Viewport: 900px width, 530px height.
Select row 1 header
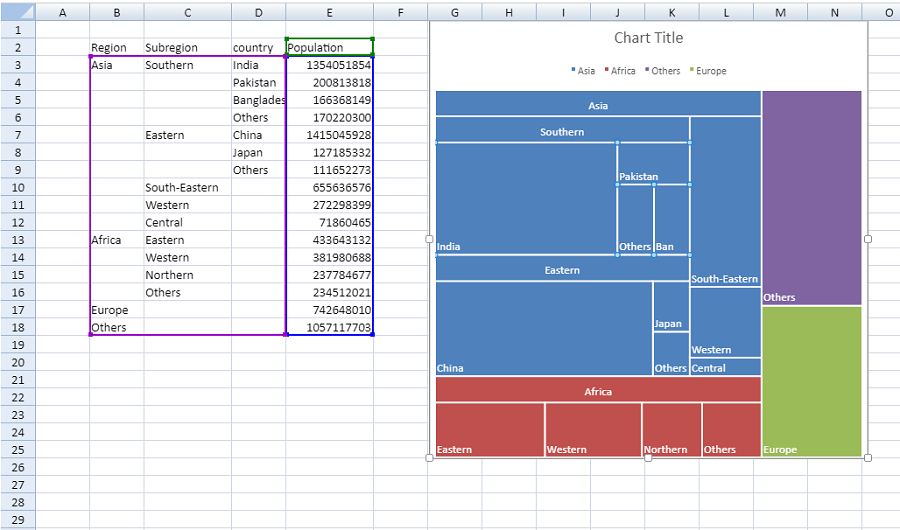17,30
